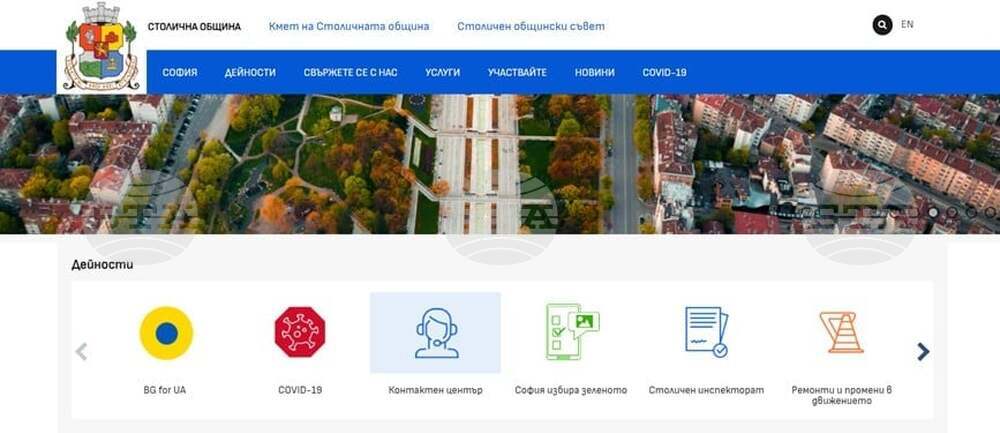This screenshot has height=433, width=1000.
Task: Follow the Кмет на Столичната община link
Action: pos(349,27)
